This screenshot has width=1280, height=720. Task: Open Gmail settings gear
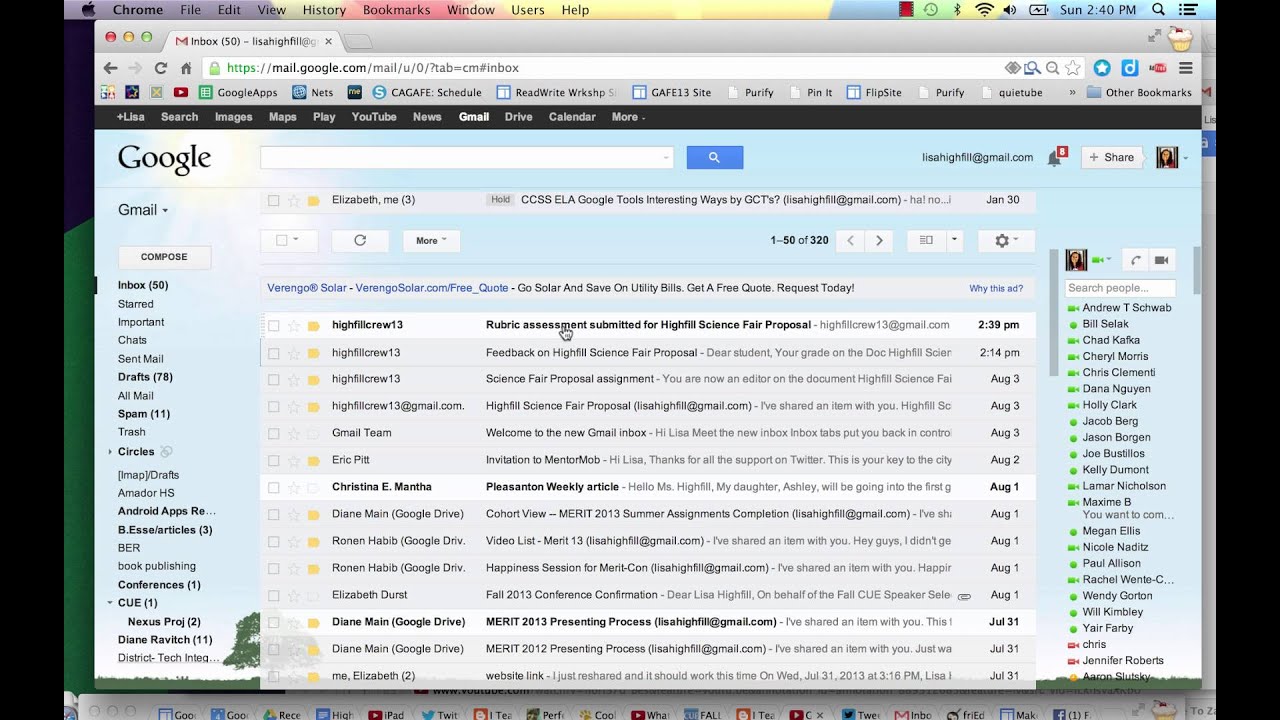(x=1006, y=240)
